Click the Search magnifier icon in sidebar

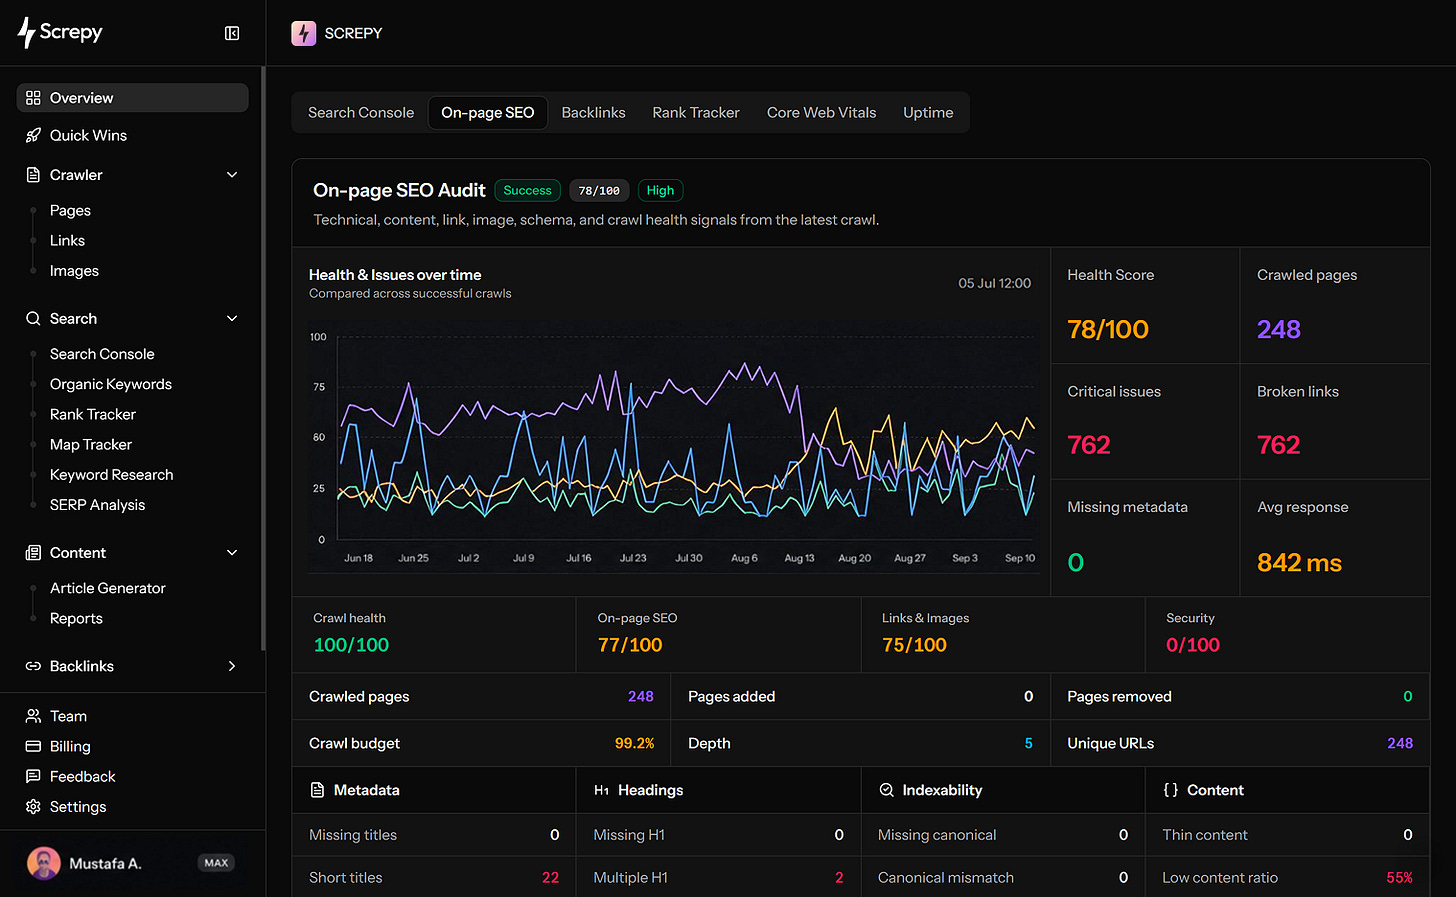tap(33, 319)
